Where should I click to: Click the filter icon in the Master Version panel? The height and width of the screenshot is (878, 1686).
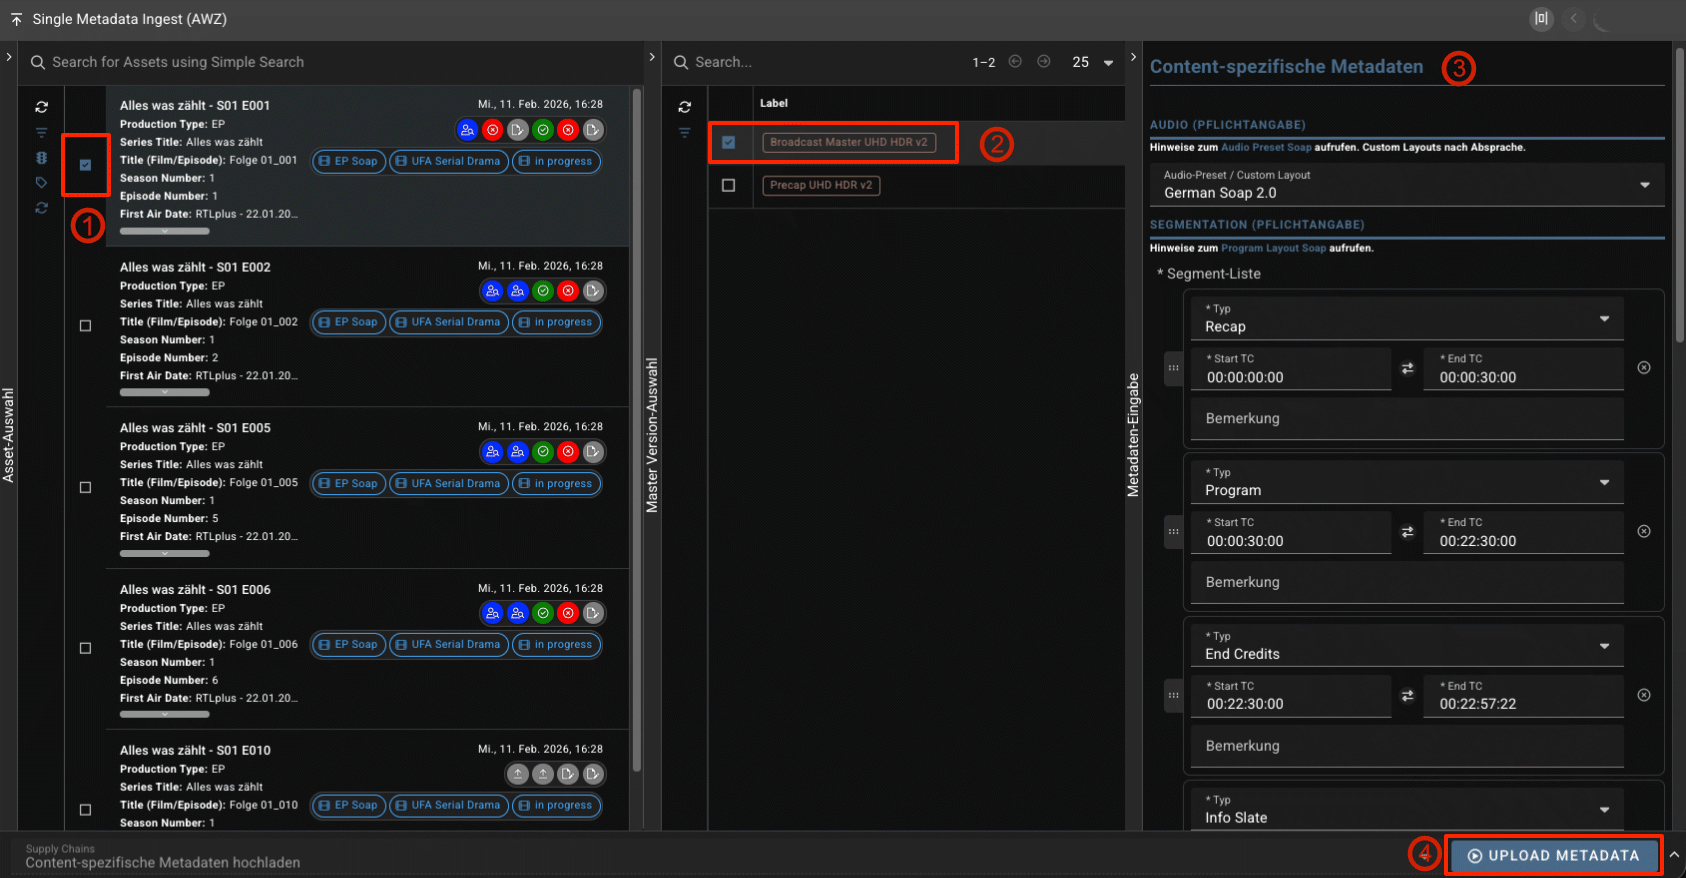pyautogui.click(x=684, y=133)
